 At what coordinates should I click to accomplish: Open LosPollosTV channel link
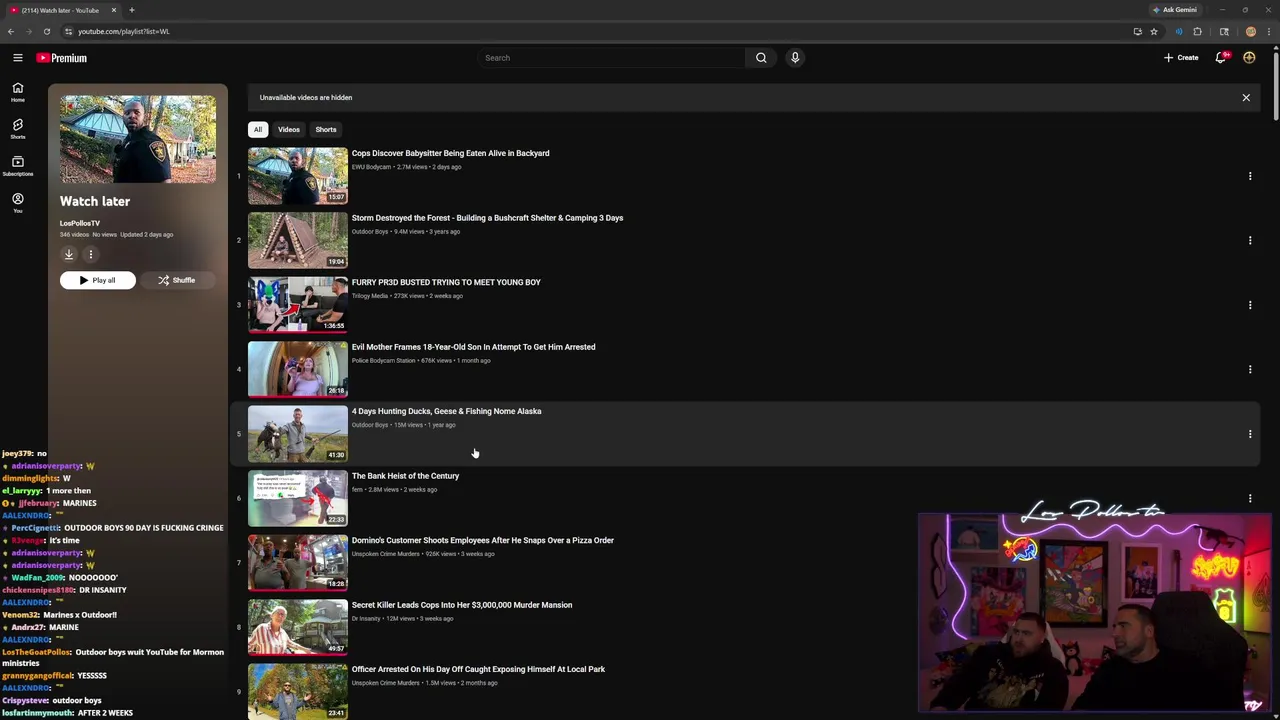click(79, 223)
